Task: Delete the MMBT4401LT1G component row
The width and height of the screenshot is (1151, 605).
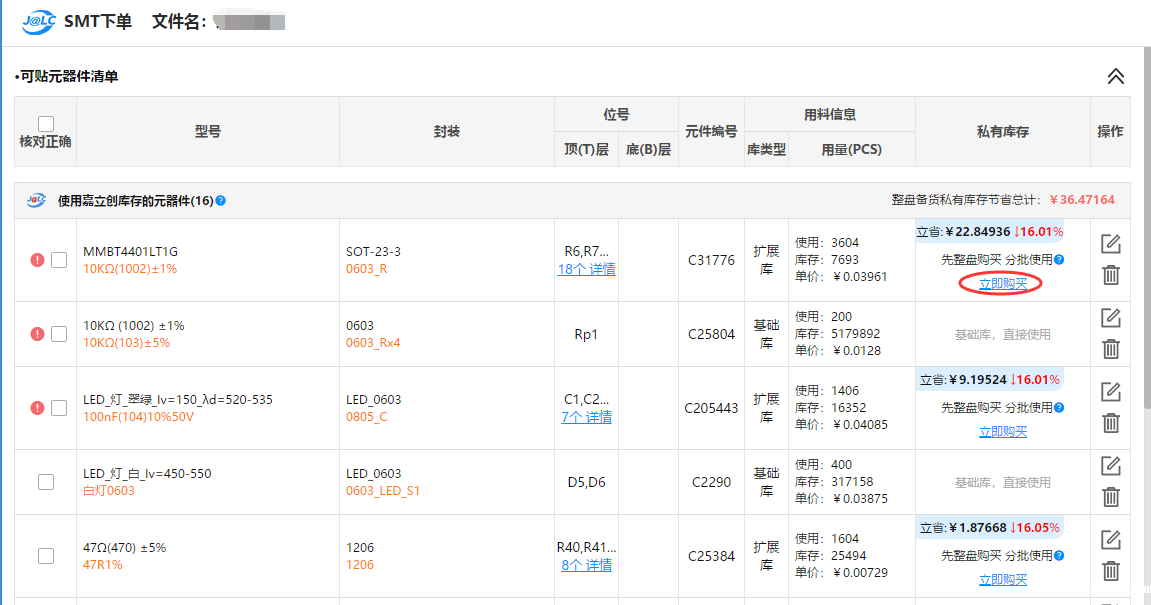Action: tap(1110, 275)
